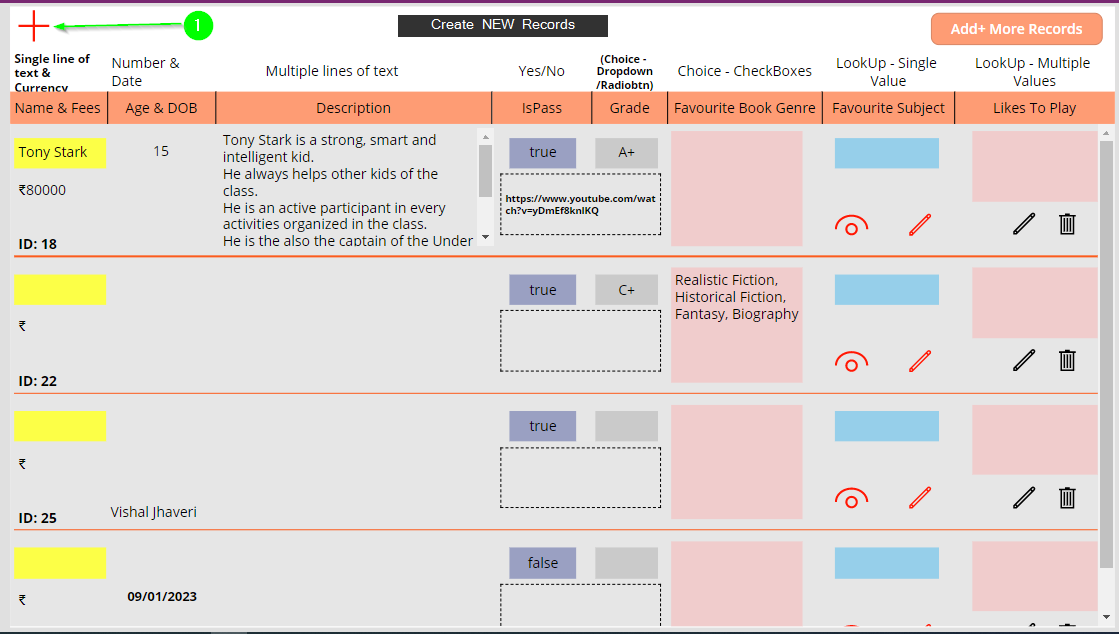Image resolution: width=1119 pixels, height=634 pixels.
Task: View record ID 25 with eye icon
Action: (851, 498)
